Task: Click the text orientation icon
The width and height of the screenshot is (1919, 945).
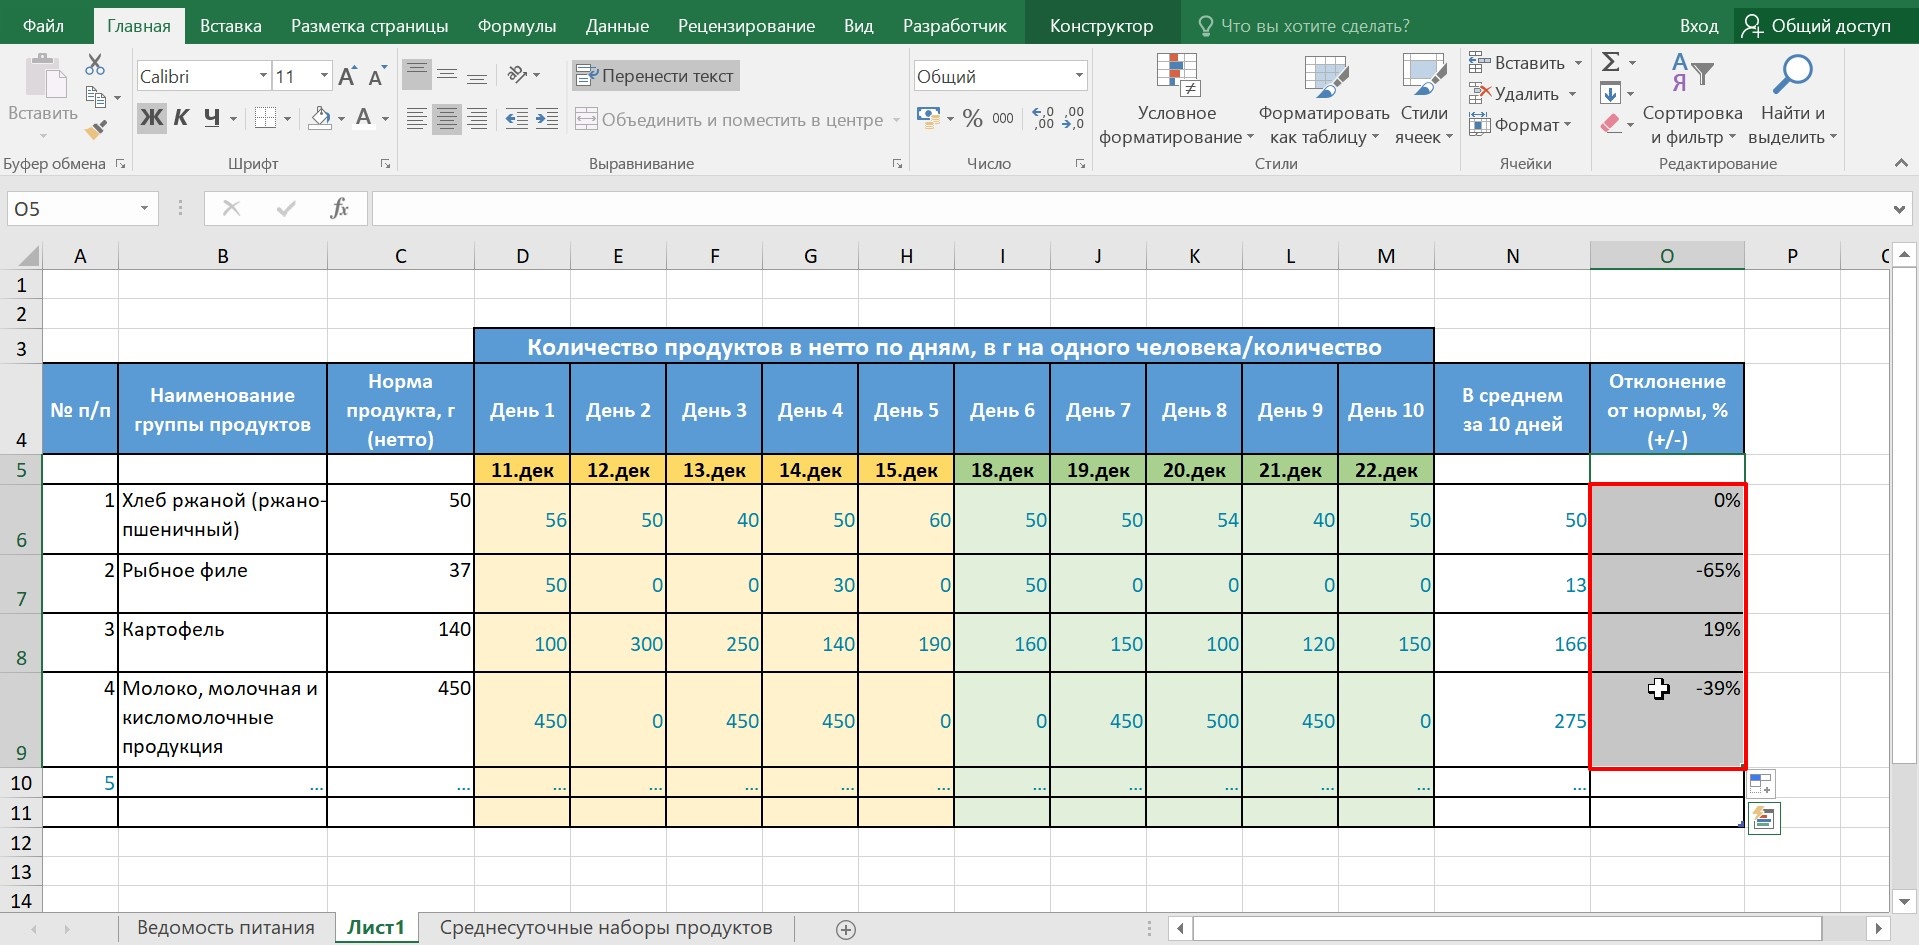Action: (x=517, y=75)
